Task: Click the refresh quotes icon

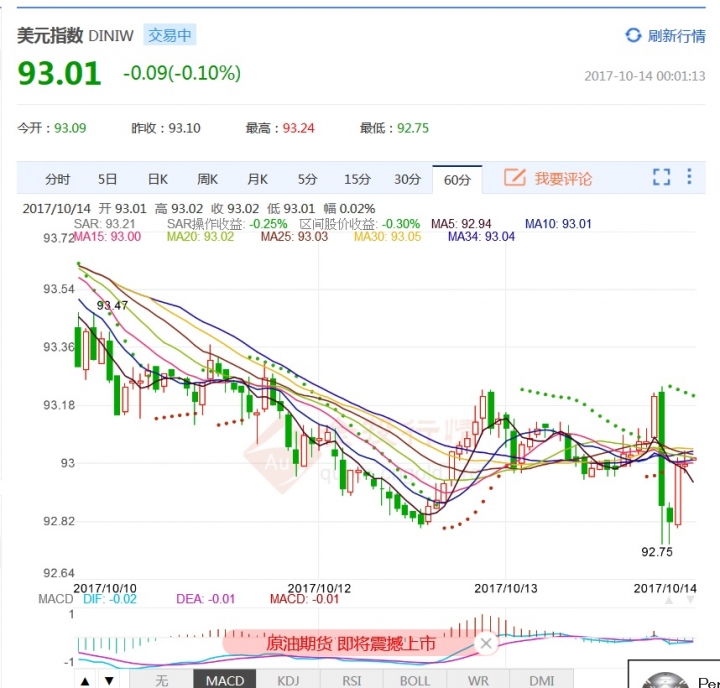Action: [x=633, y=35]
